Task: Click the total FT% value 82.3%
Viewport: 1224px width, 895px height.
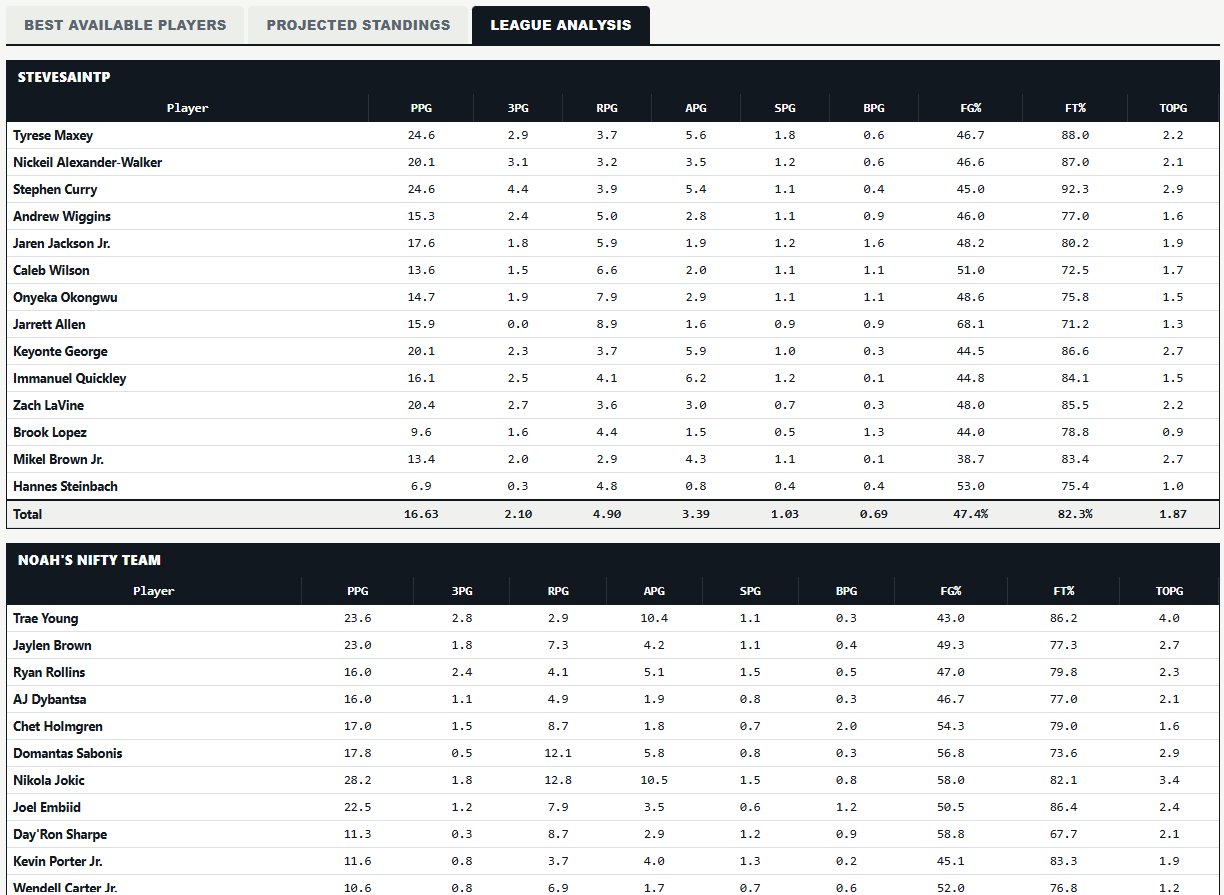Action: pos(1076,514)
